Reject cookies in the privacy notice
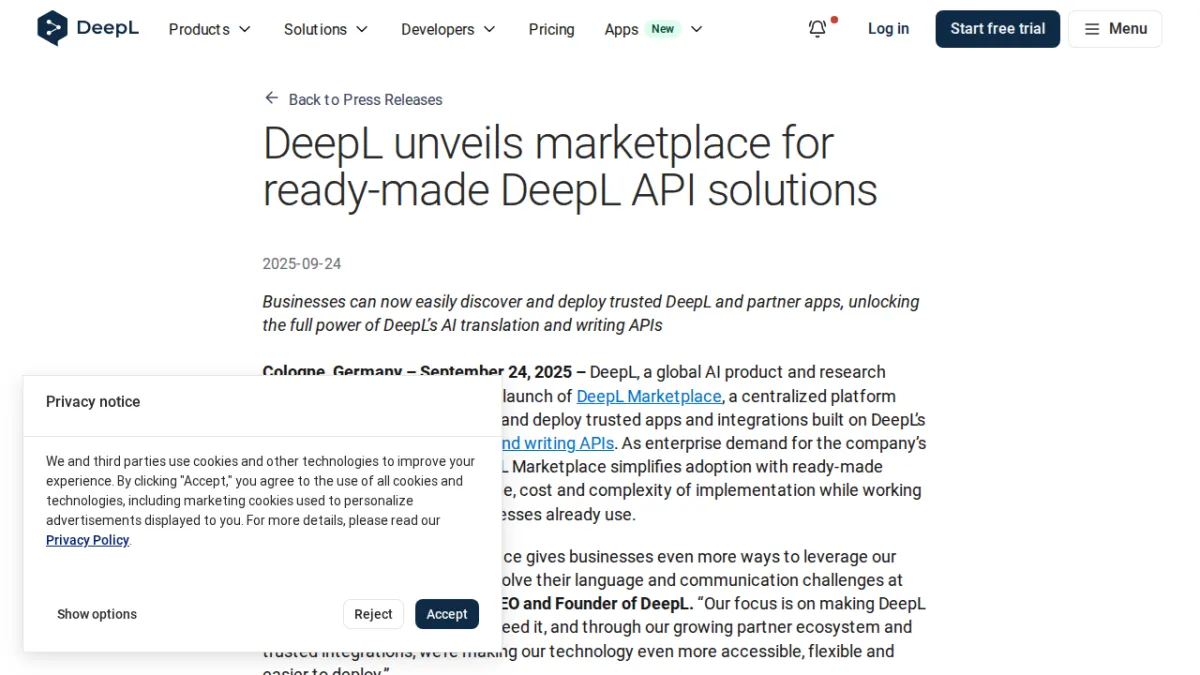This screenshot has width=1200, height=675. (373, 614)
